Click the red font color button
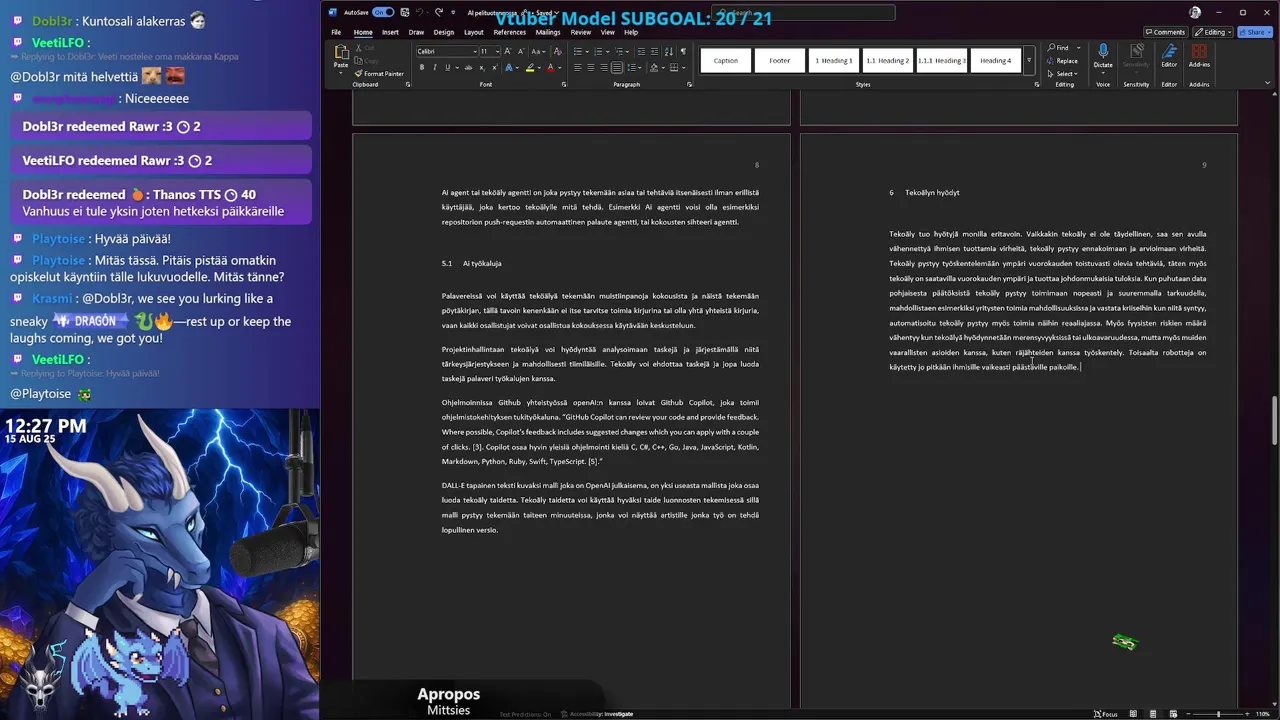The image size is (1280, 720). point(551,67)
